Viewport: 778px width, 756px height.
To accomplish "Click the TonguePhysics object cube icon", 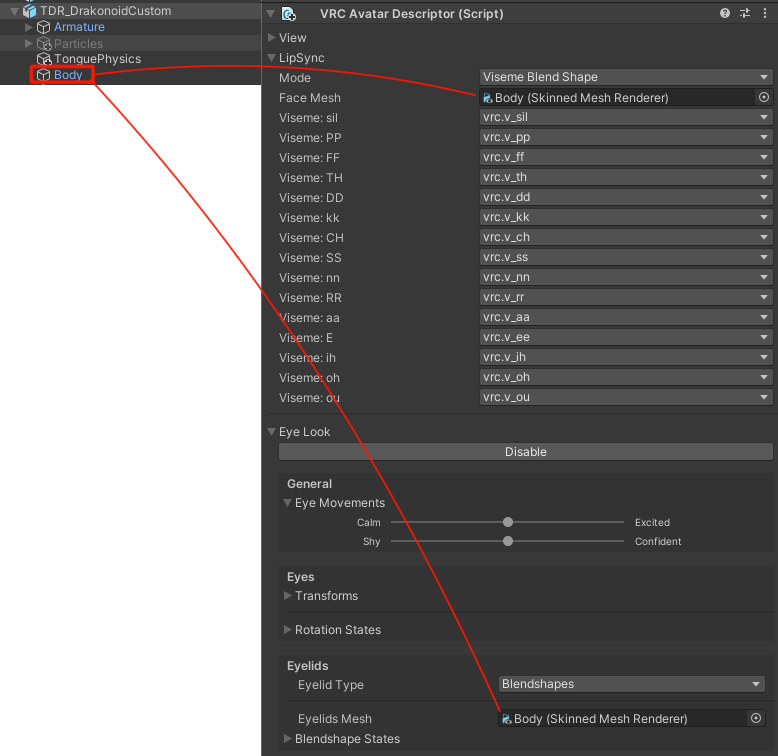I will [44, 59].
